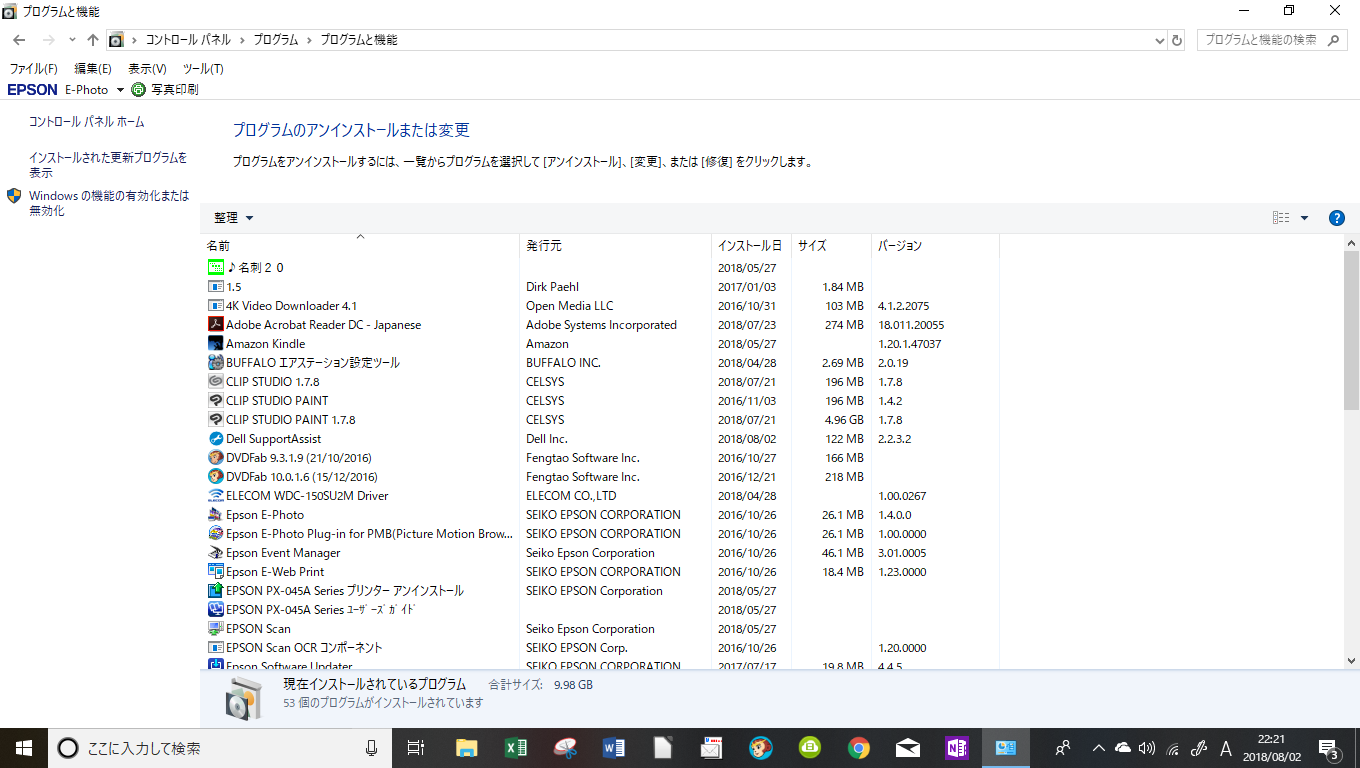Viewport: 1360px width, 768px height.
Task: Open インストールされた更新プログラムを表示 link
Action: pyautogui.click(x=108, y=165)
